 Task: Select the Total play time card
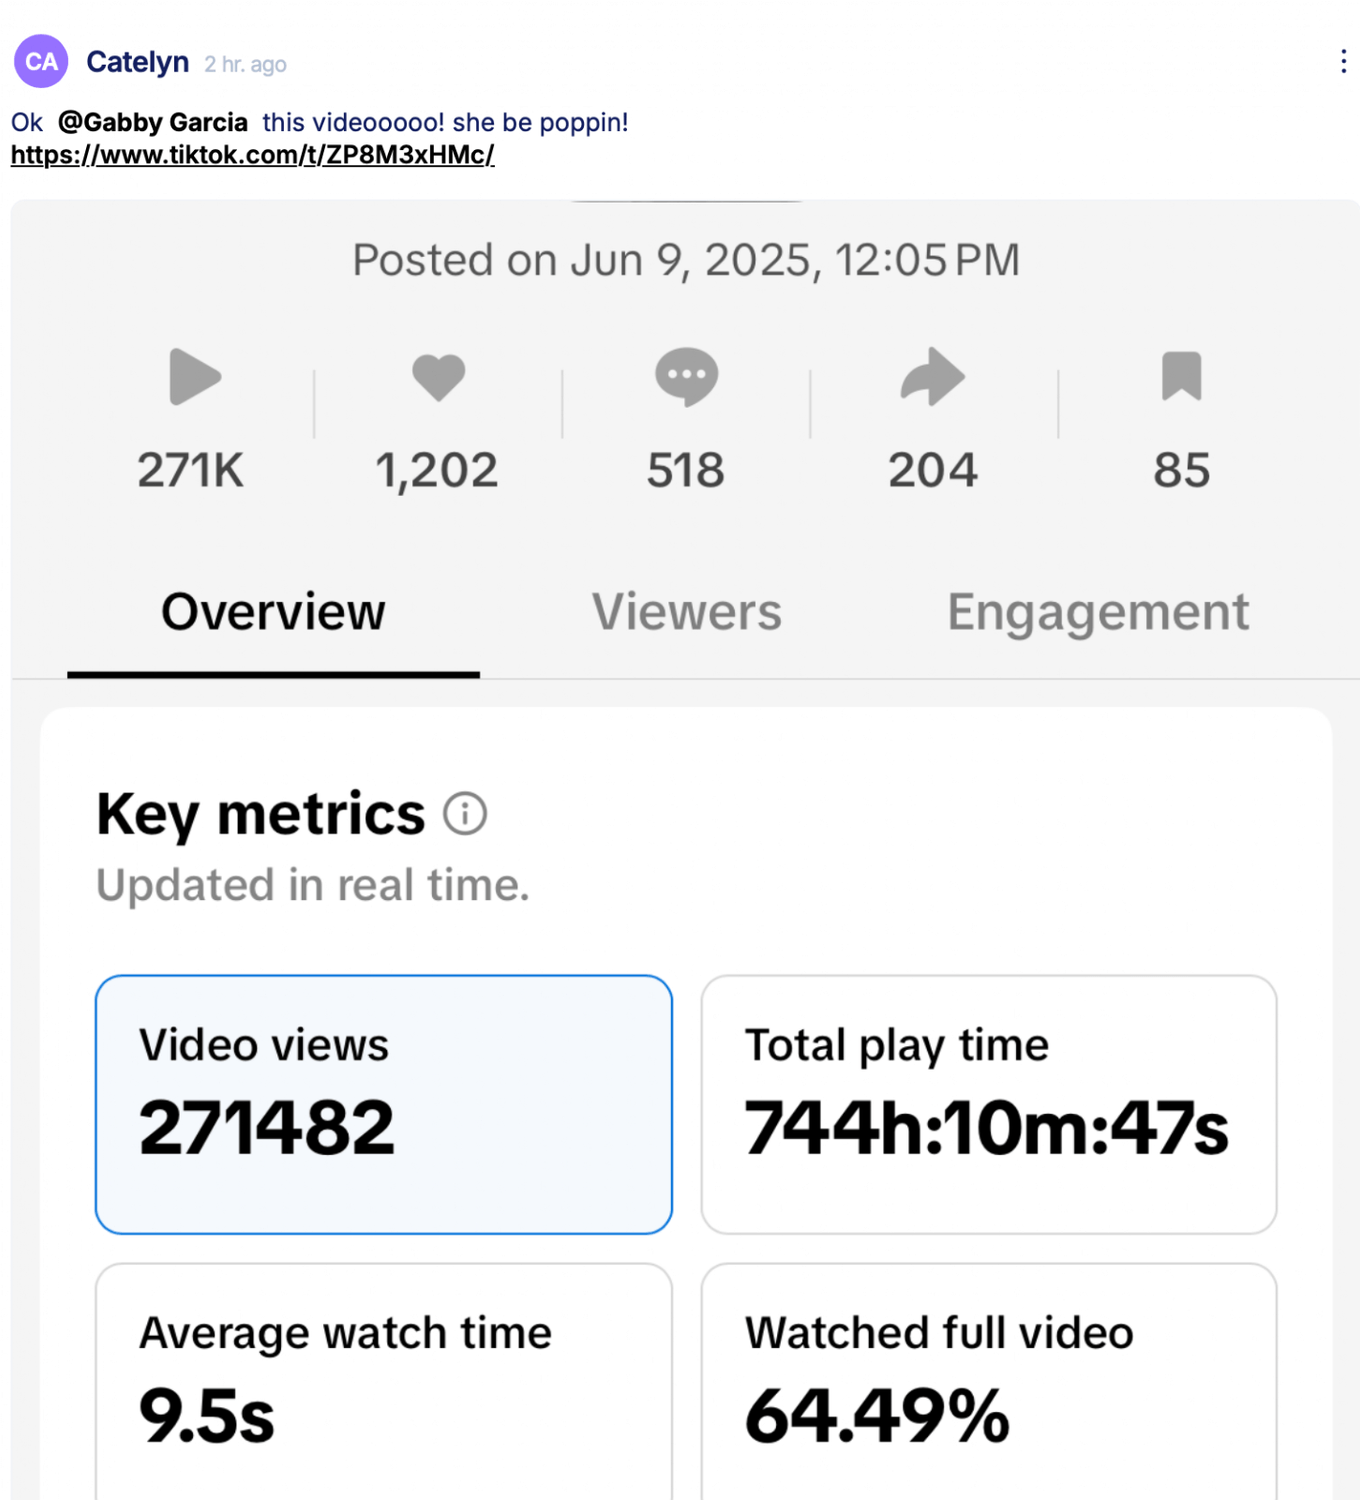[x=989, y=1104]
